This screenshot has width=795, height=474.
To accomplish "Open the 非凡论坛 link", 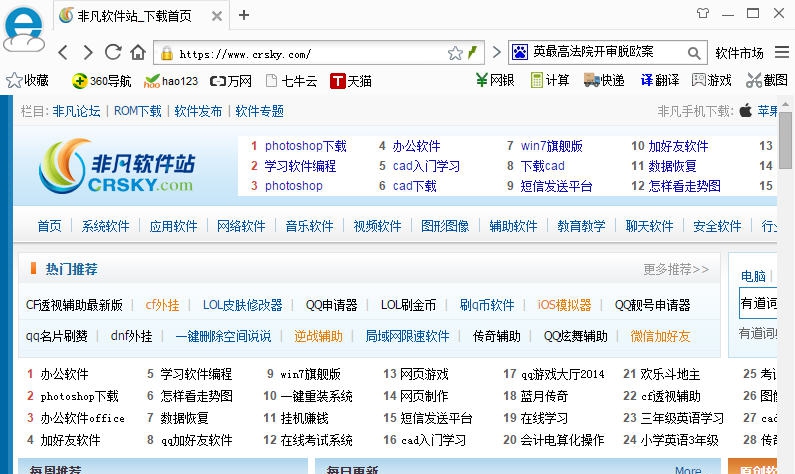I will coord(77,111).
